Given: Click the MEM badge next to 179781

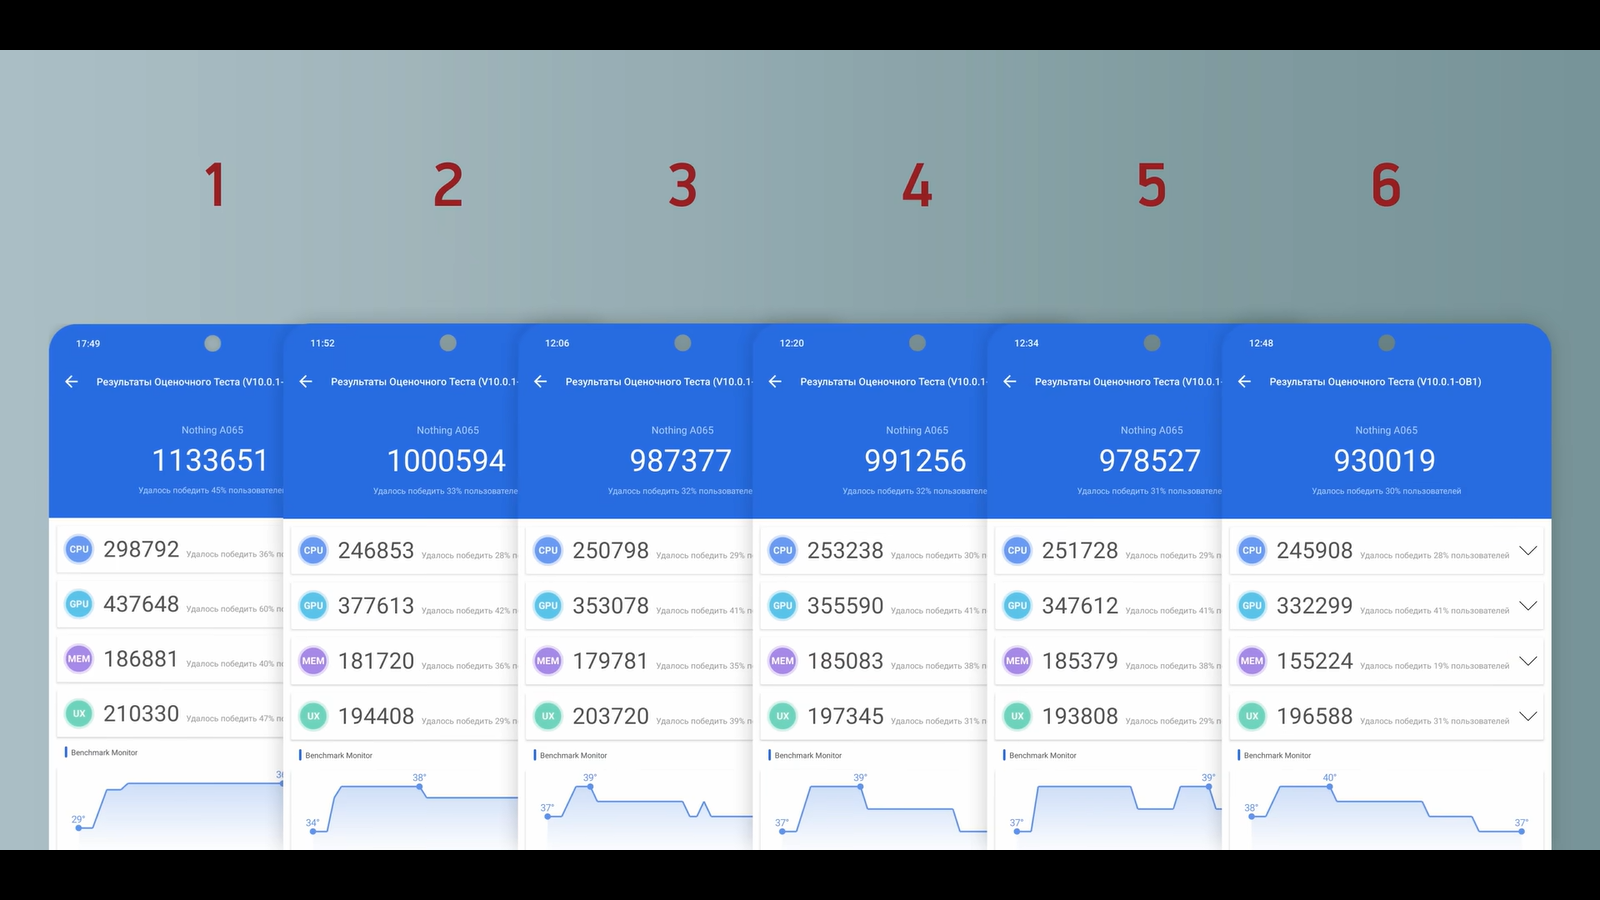Looking at the screenshot, I should [x=548, y=661].
